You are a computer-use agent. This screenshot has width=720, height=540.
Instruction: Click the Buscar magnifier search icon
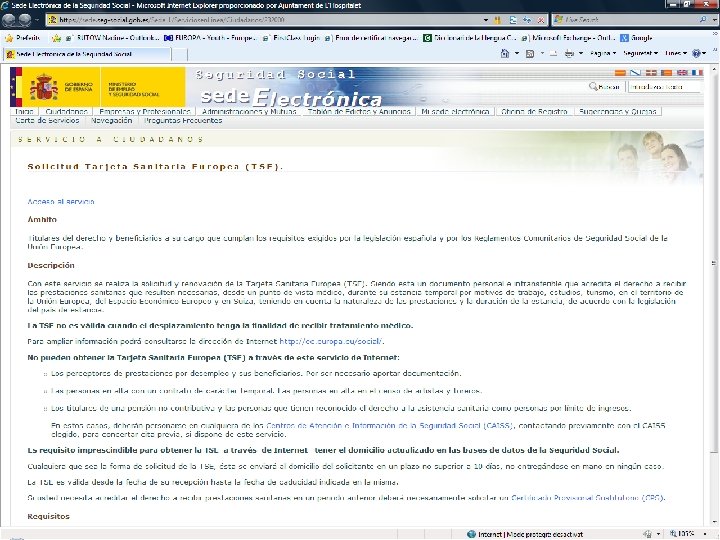point(593,86)
